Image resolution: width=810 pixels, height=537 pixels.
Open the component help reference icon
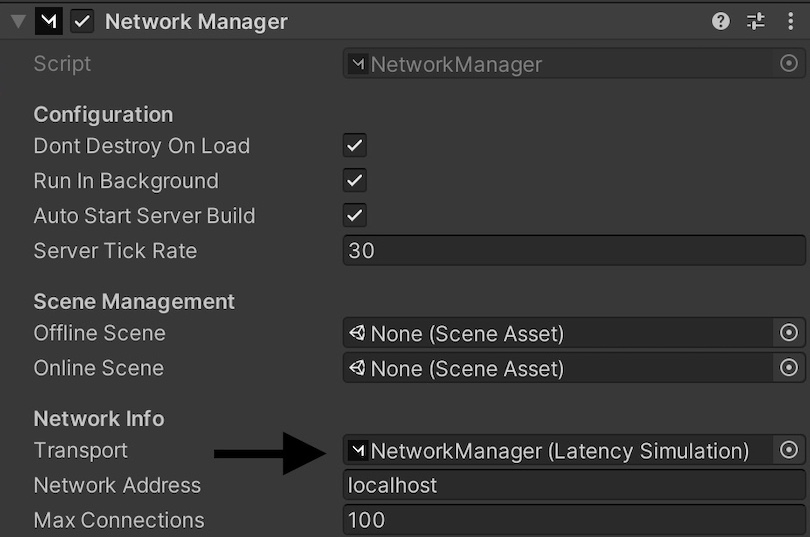[x=720, y=21]
